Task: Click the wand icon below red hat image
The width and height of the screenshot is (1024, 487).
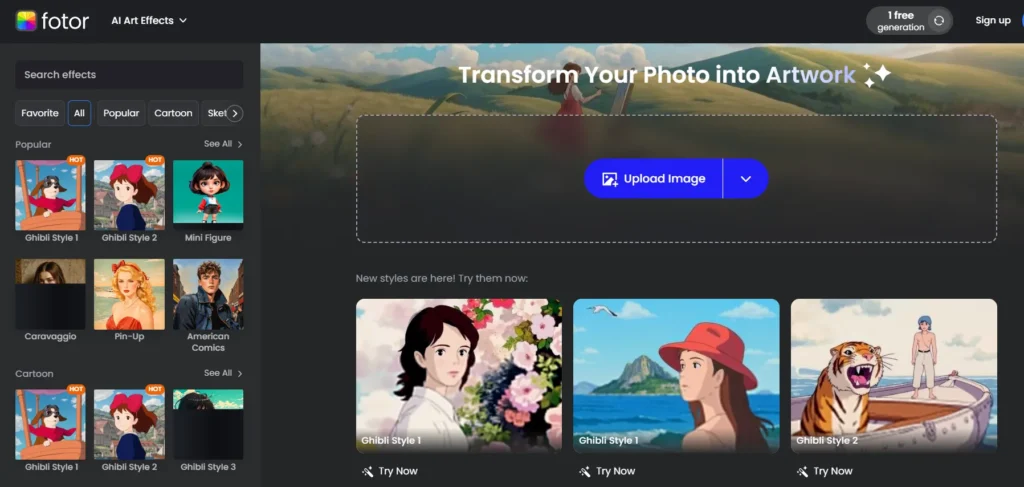Action: click(584, 471)
